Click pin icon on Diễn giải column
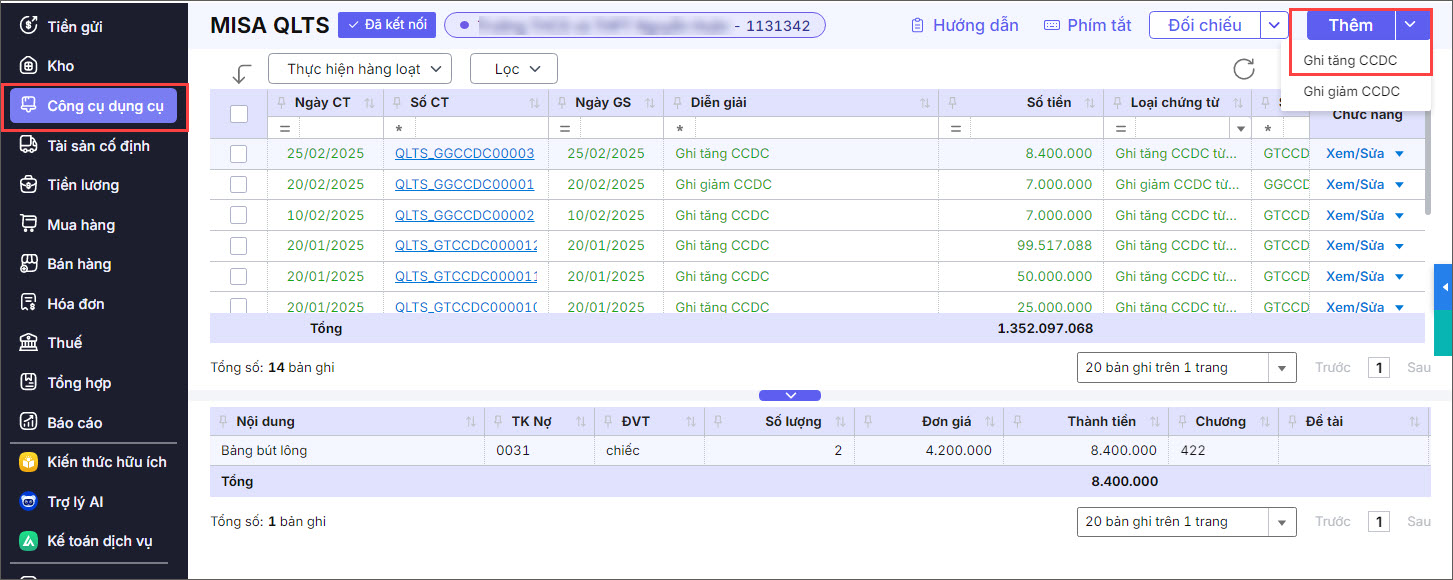The width and height of the screenshot is (1453, 580). pyautogui.click(x=676, y=102)
